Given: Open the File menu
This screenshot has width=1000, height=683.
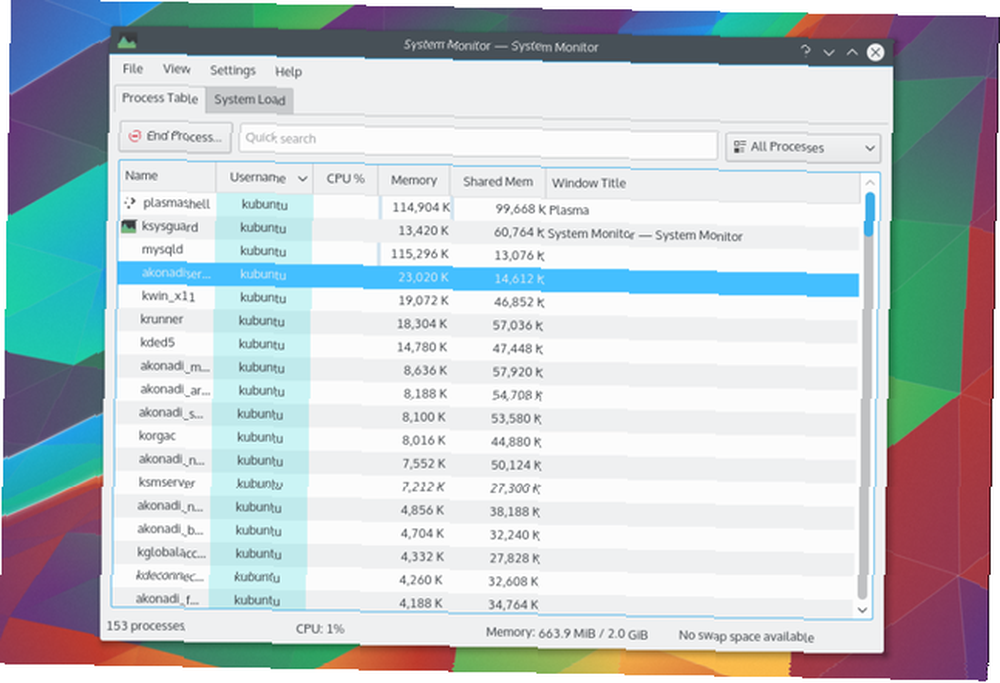Looking at the screenshot, I should coord(133,68).
